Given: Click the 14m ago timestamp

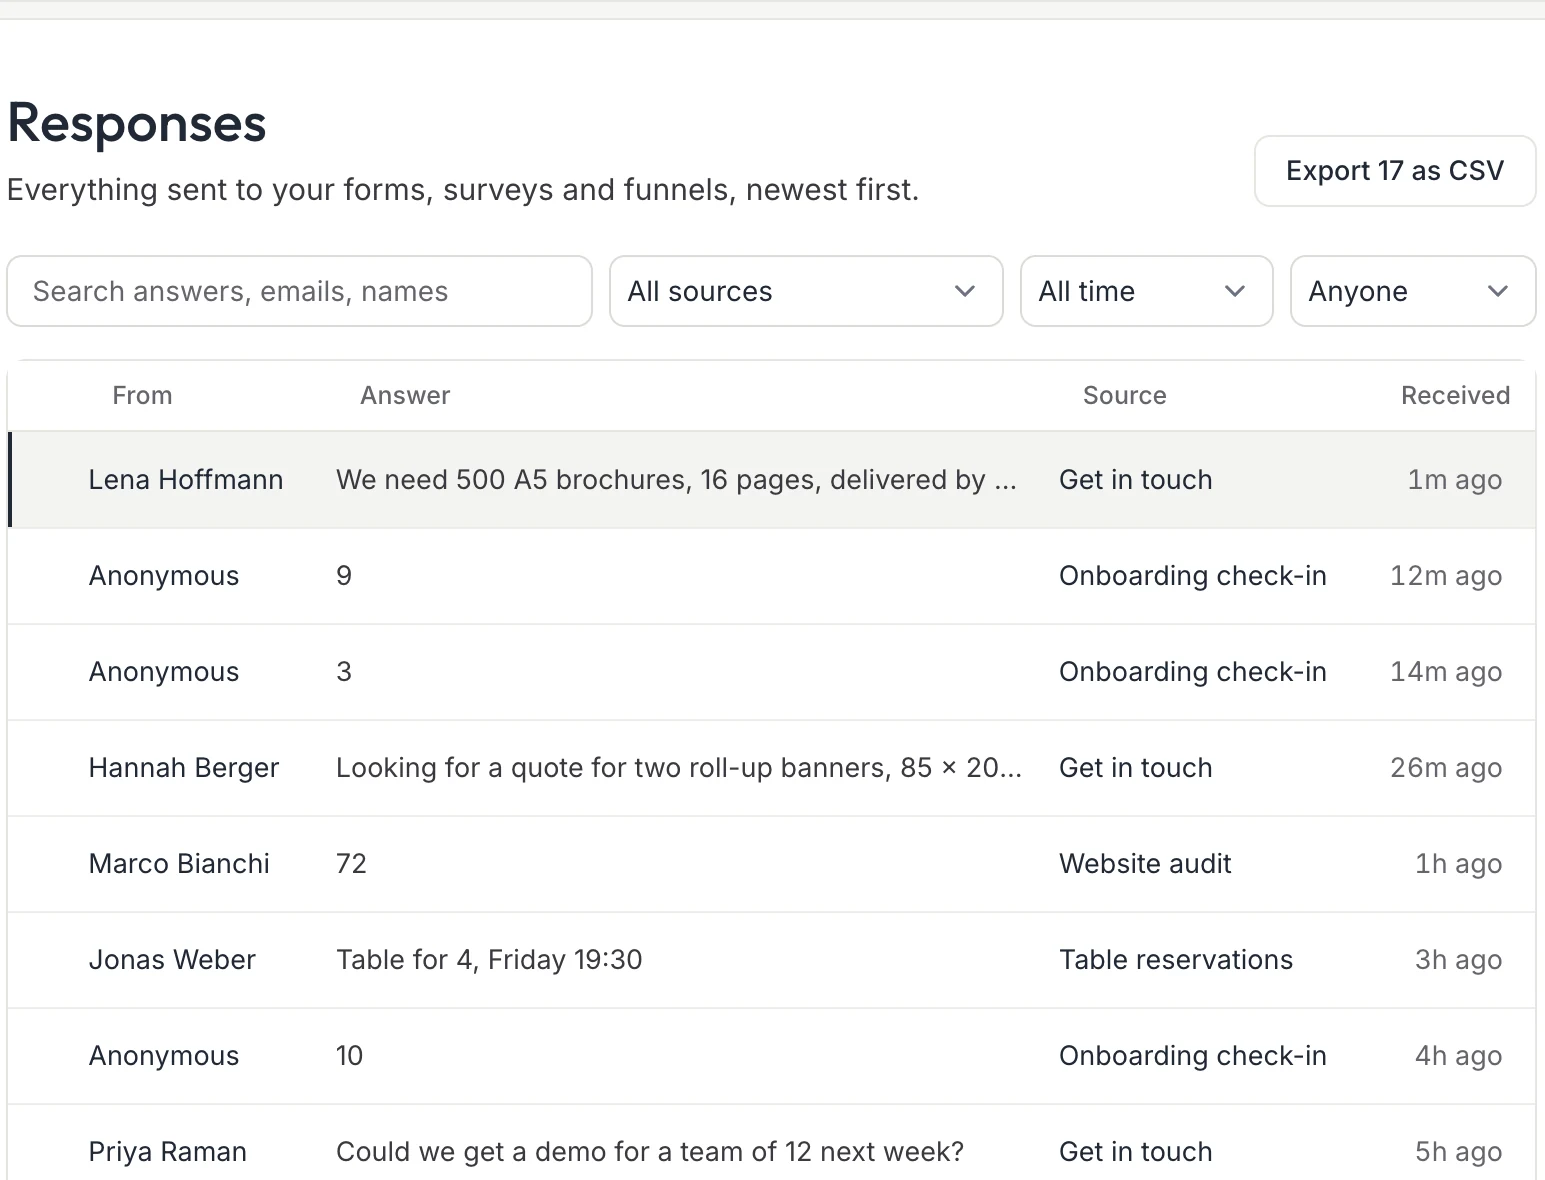Looking at the screenshot, I should (x=1446, y=672).
